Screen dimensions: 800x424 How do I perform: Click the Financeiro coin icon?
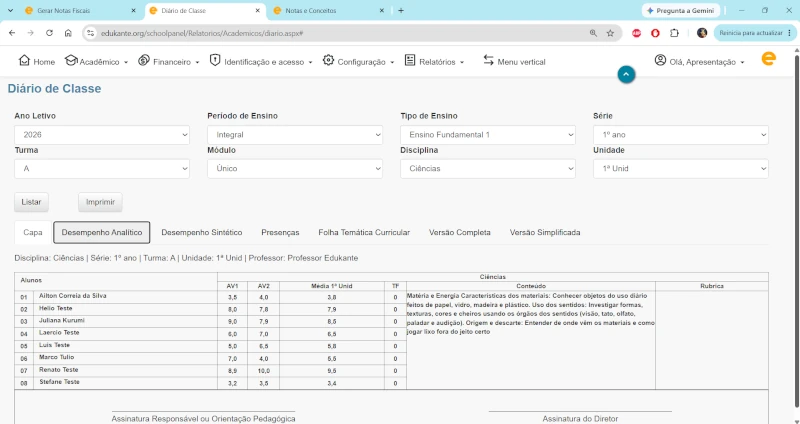click(x=144, y=60)
